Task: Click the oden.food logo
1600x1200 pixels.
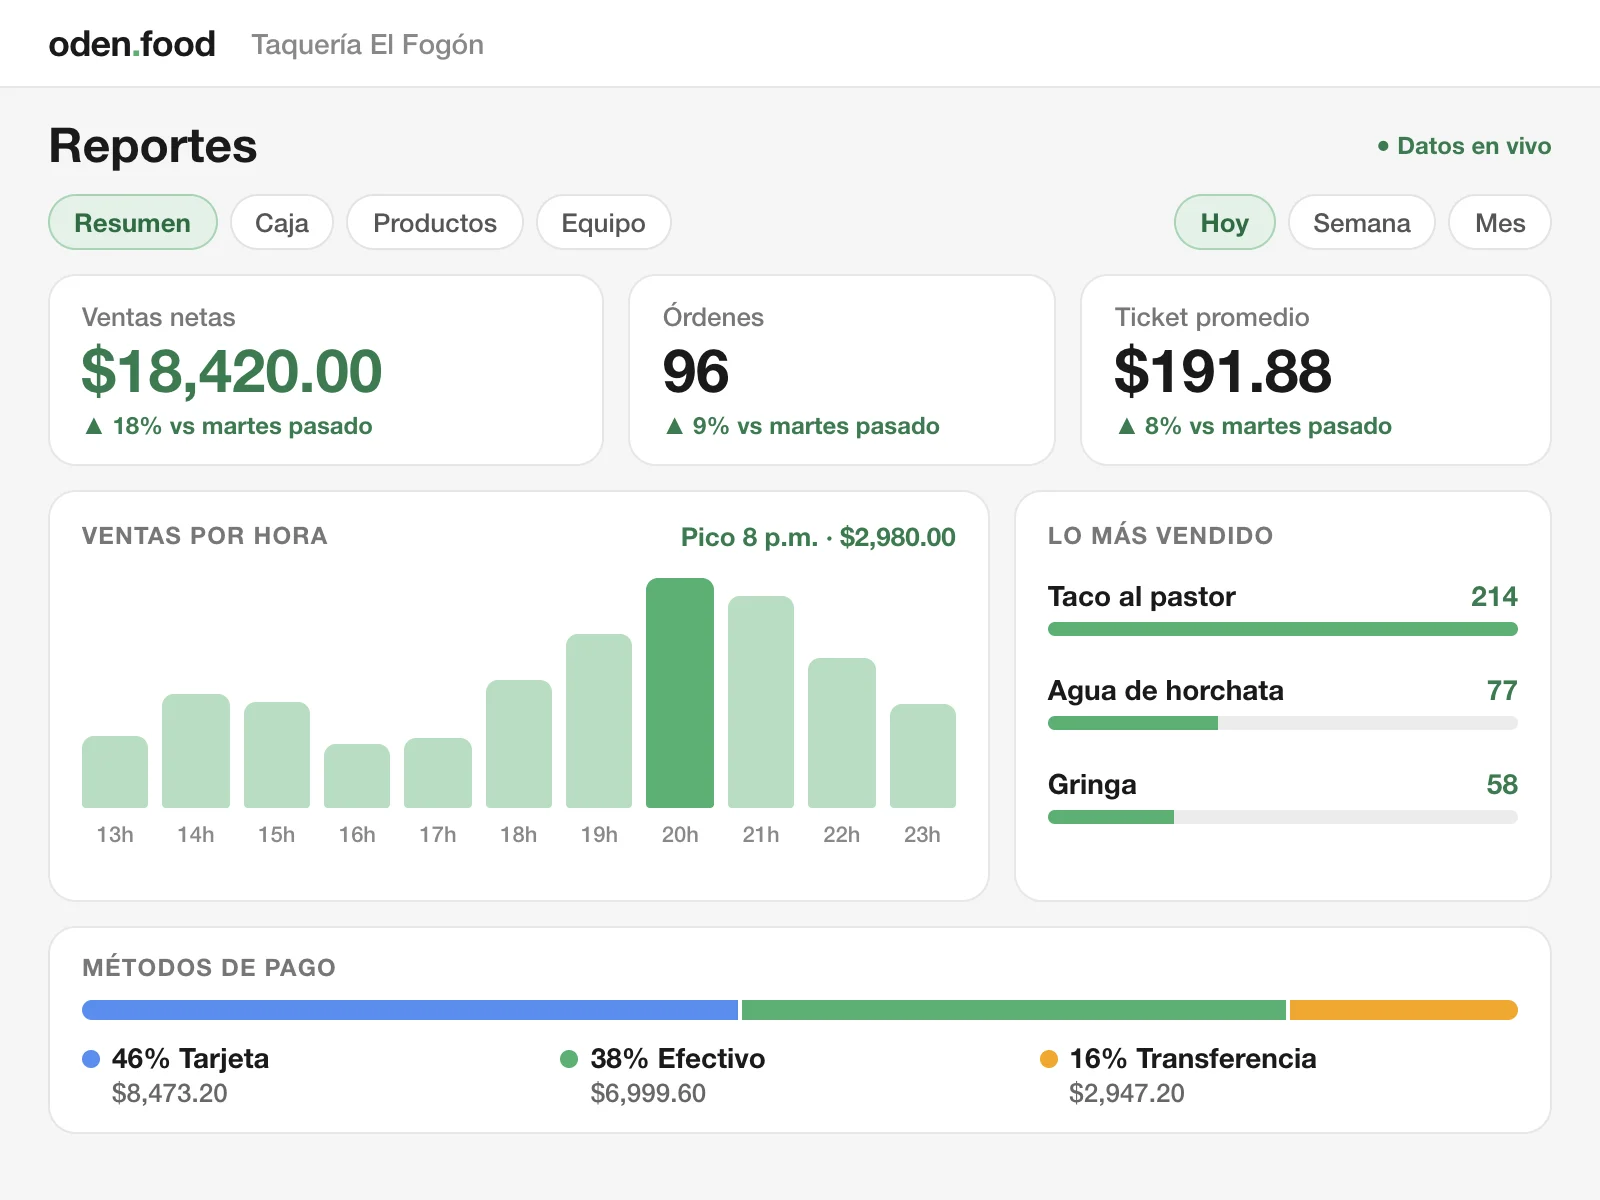Action: tap(132, 44)
